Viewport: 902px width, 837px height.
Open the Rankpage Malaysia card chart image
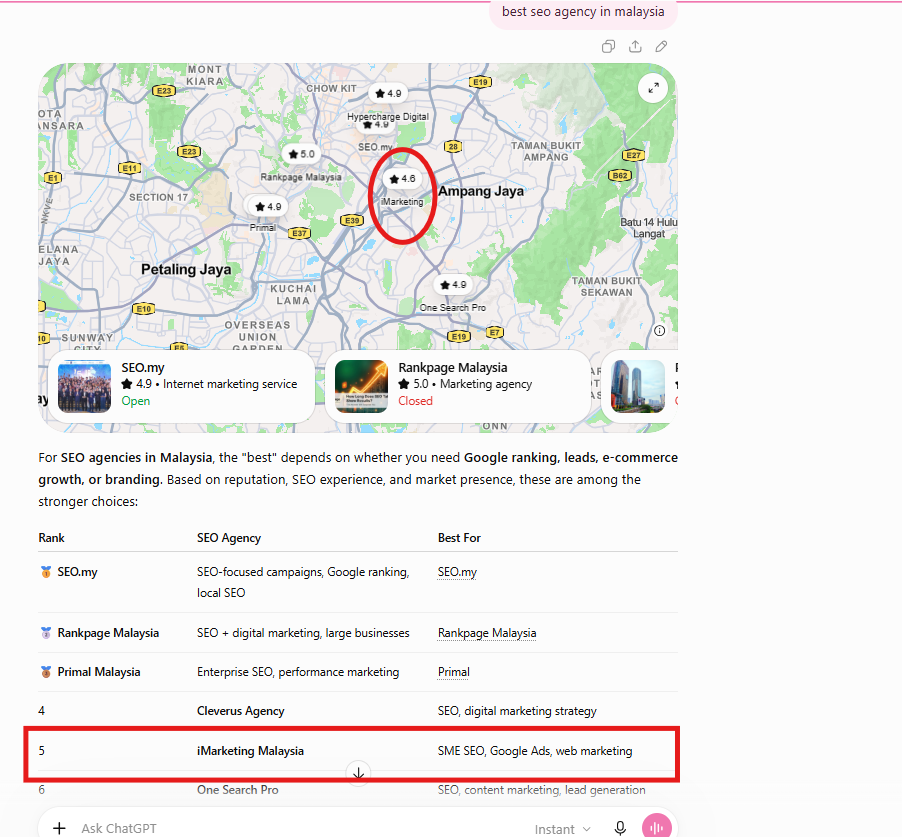pos(361,387)
